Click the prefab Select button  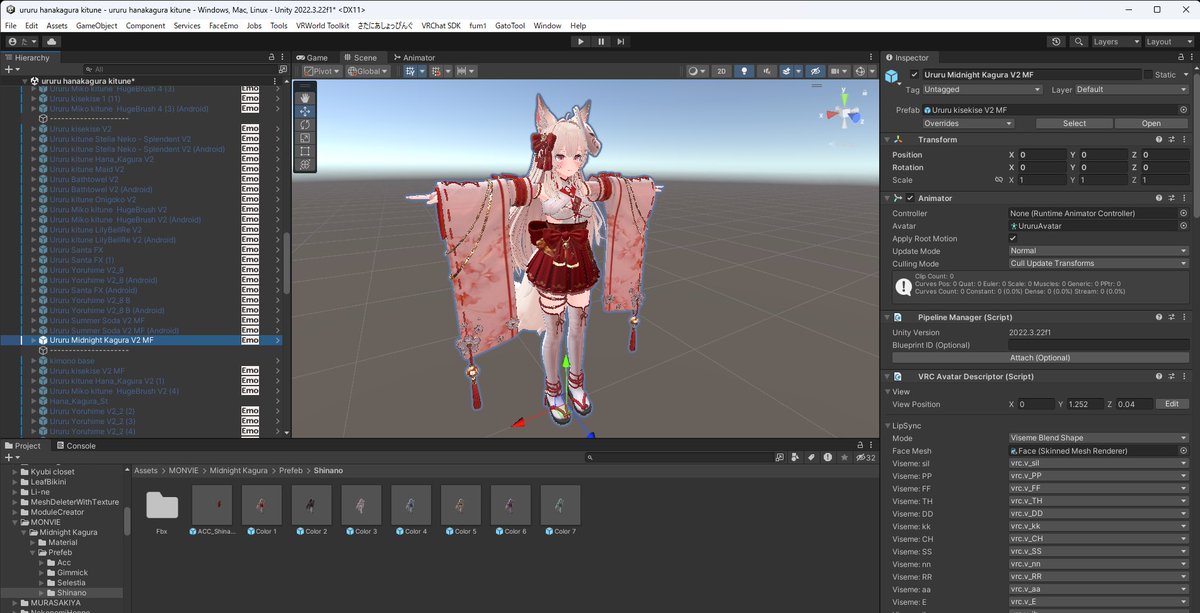1074,124
